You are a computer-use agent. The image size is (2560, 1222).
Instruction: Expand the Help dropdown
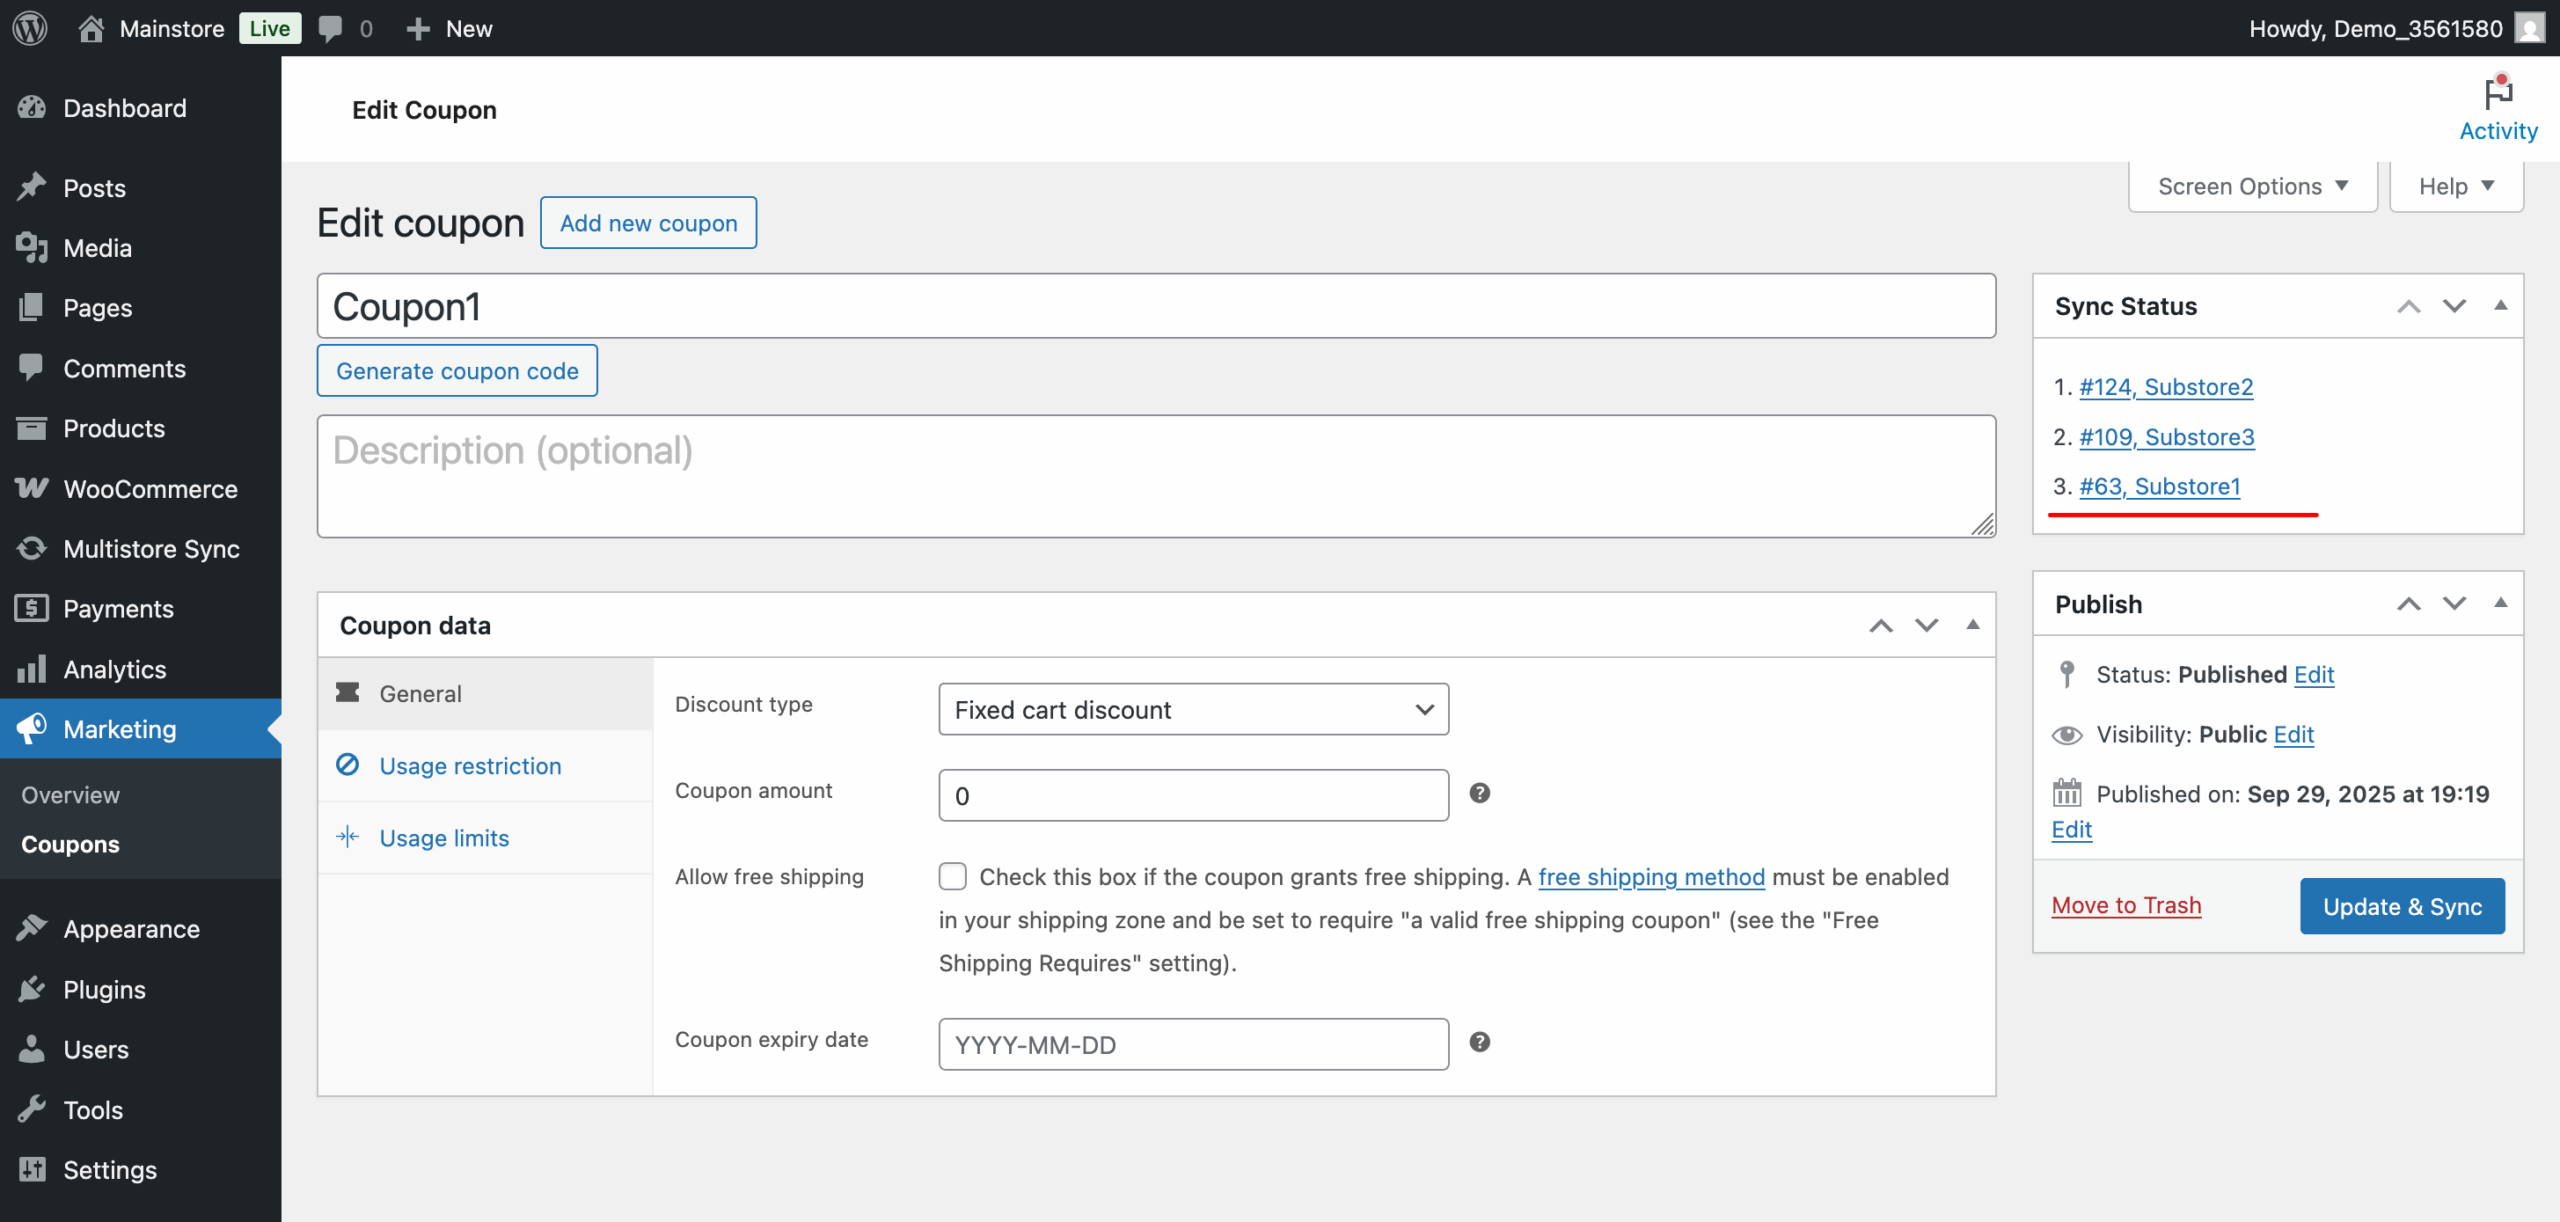pyautogui.click(x=2455, y=187)
